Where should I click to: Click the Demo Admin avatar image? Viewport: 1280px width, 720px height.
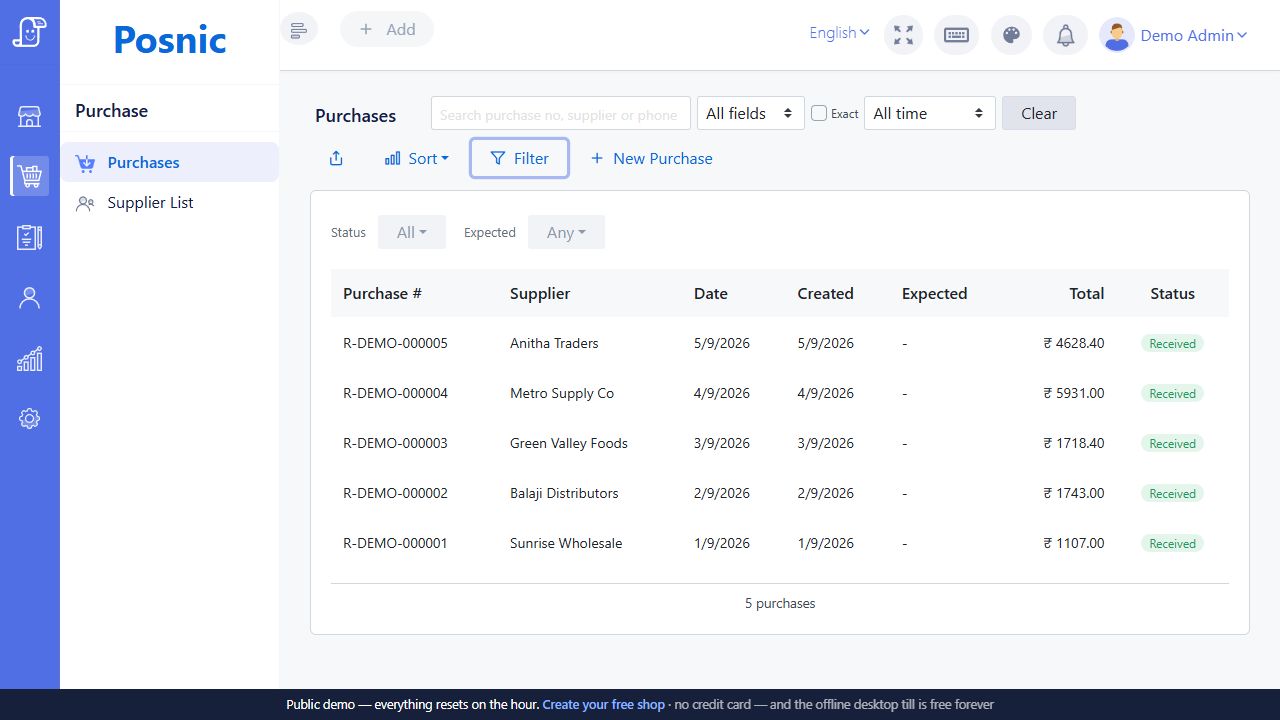[1116, 35]
